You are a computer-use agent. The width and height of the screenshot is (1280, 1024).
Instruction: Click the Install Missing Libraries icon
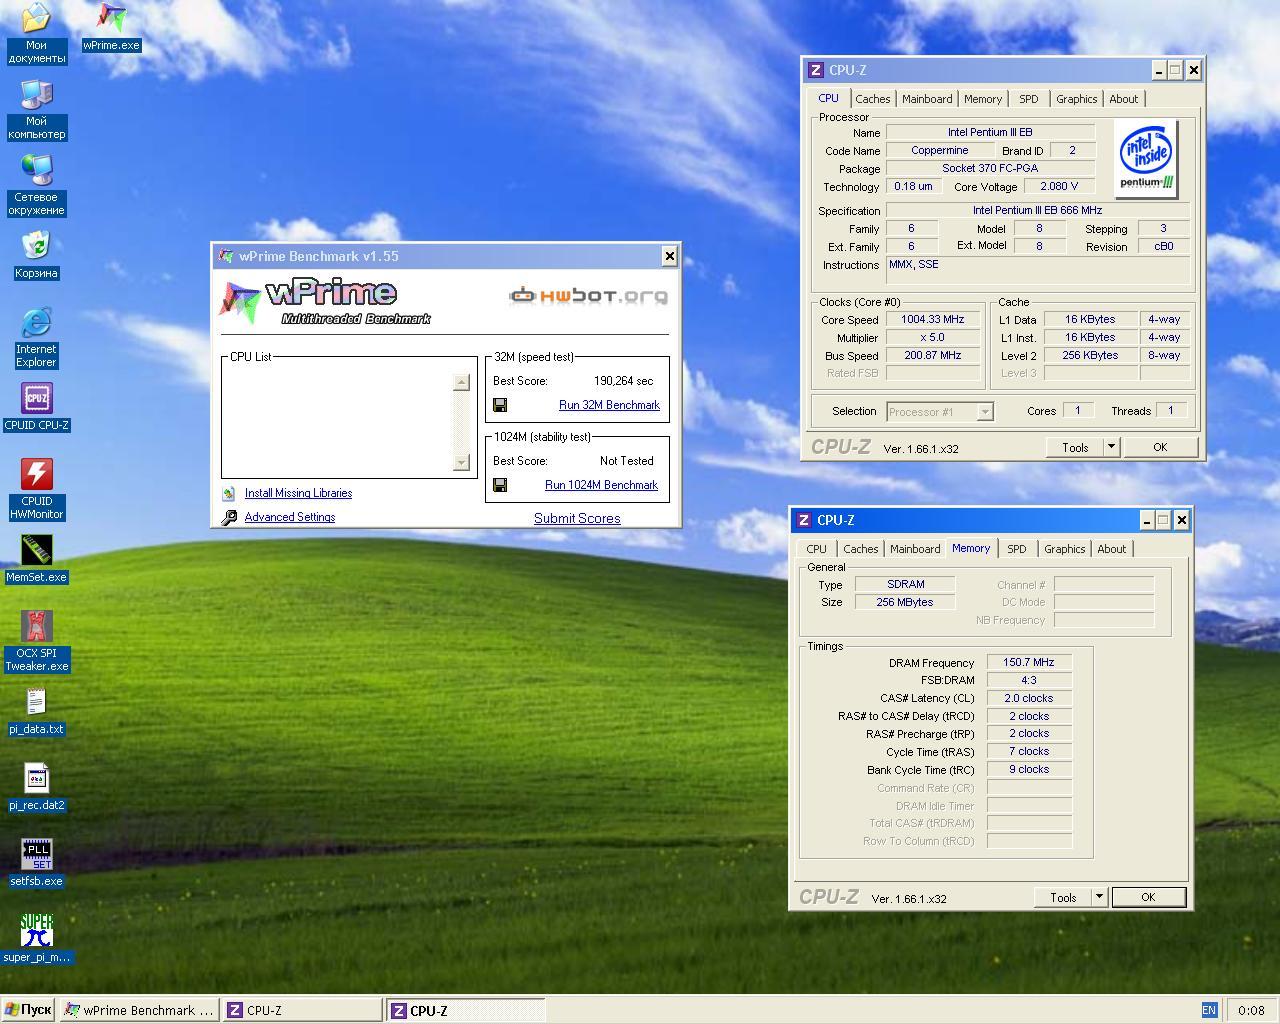click(x=229, y=493)
